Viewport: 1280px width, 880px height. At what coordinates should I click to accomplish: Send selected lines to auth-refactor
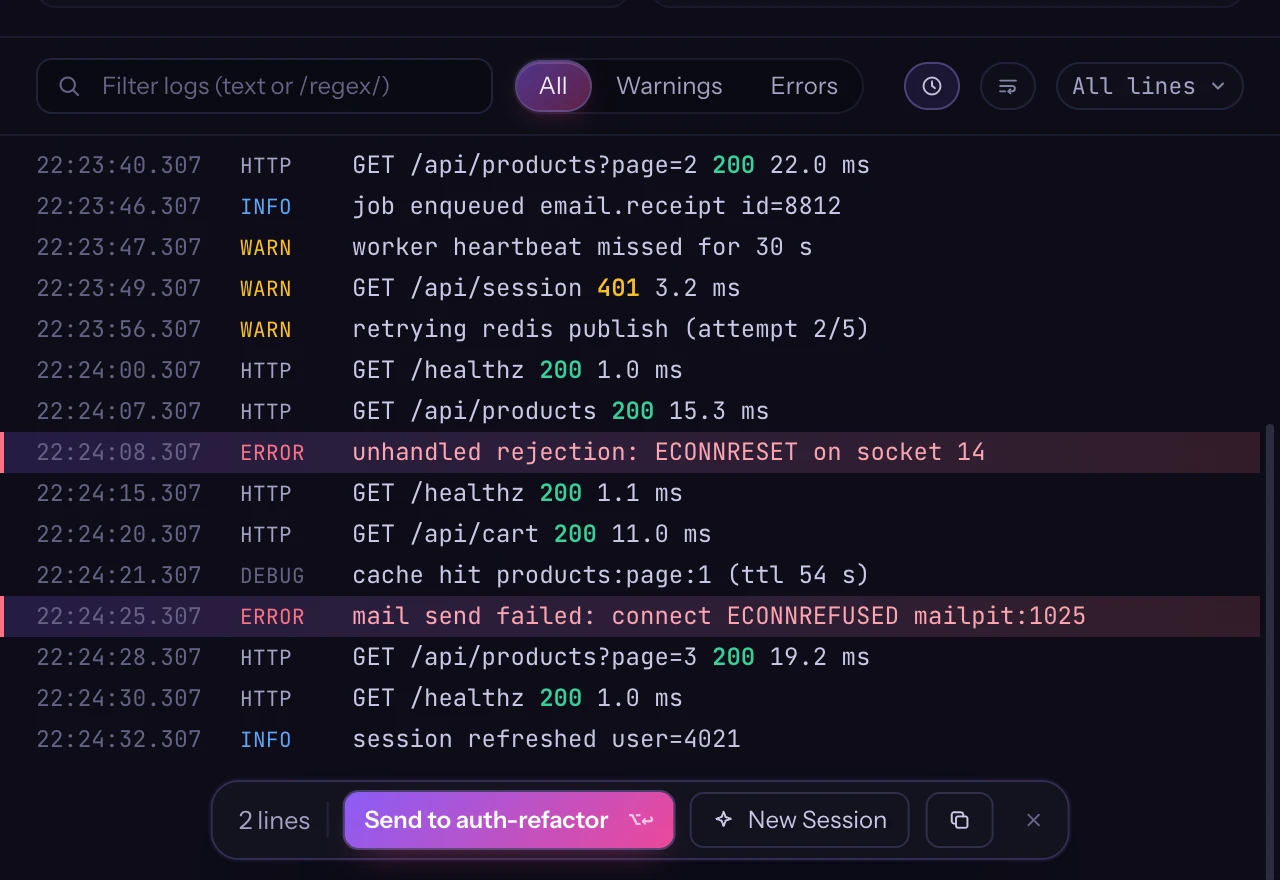click(509, 820)
